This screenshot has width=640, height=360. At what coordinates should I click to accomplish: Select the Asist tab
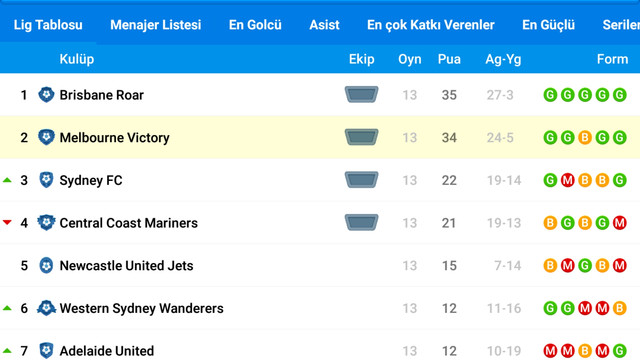(324, 24)
